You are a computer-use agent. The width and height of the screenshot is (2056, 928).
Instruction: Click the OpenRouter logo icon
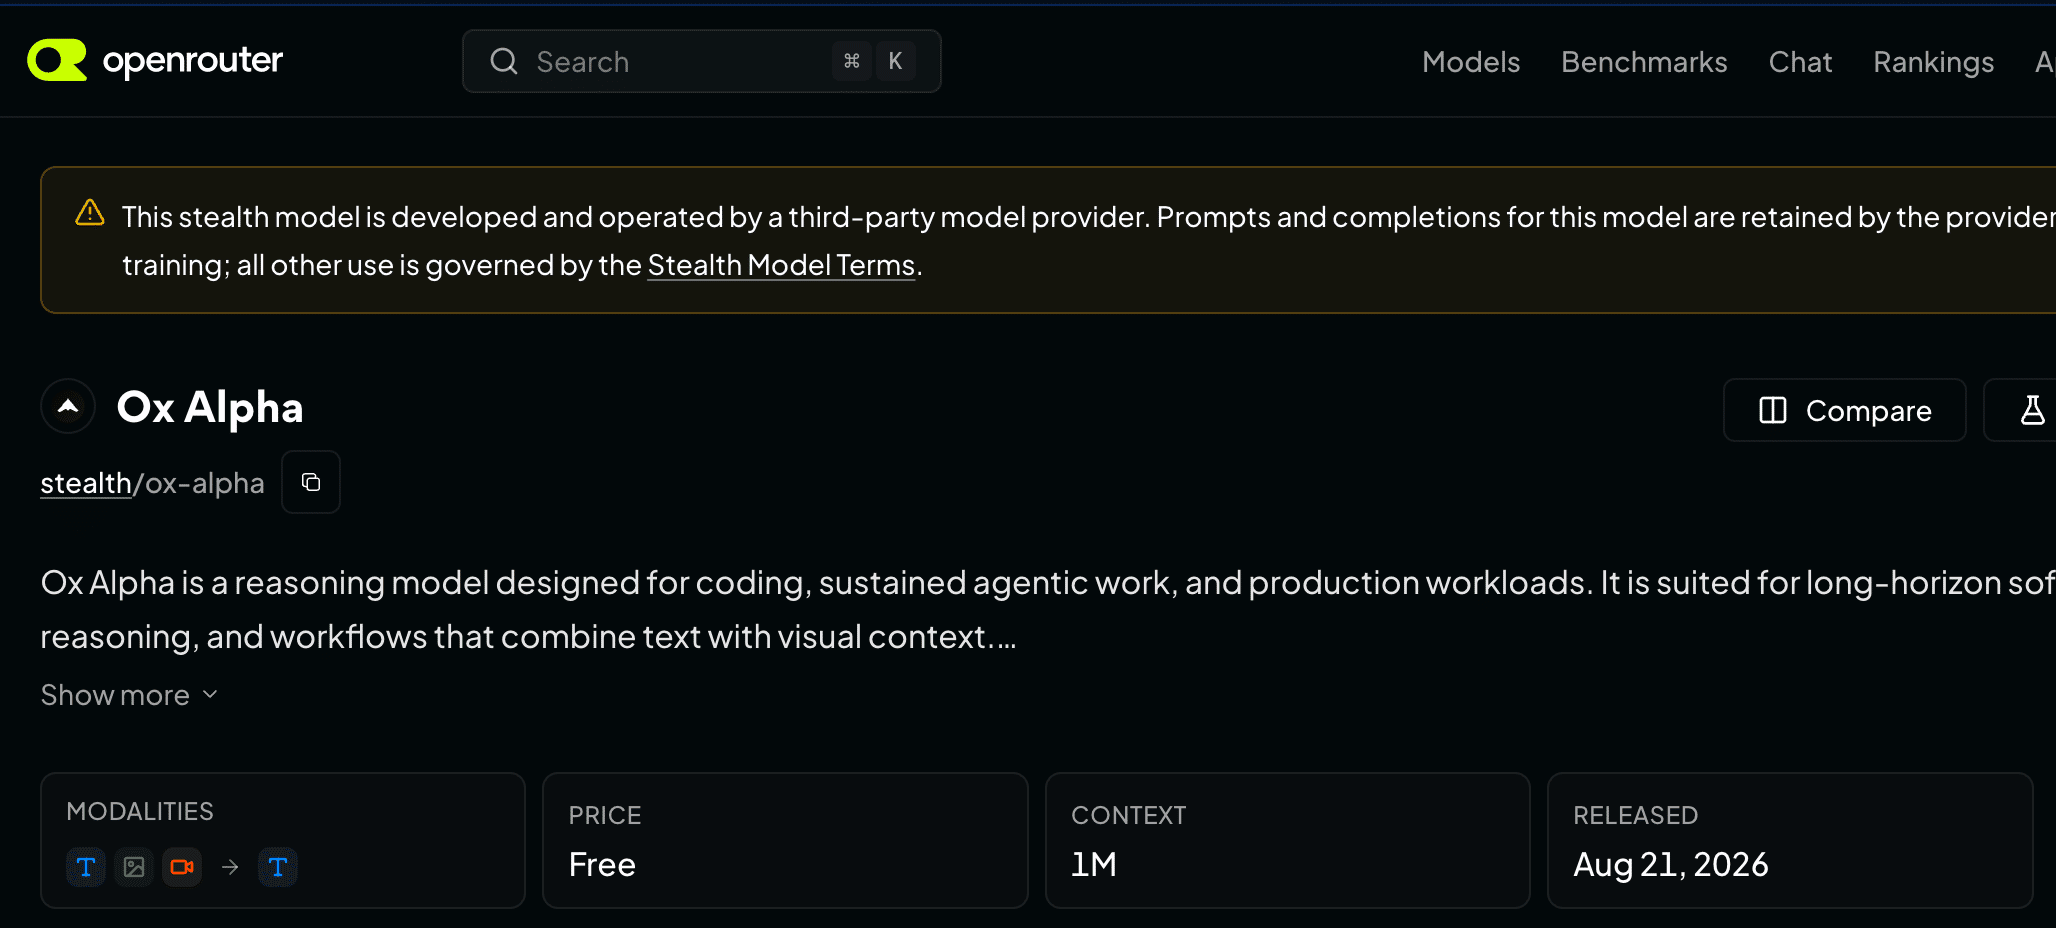[x=57, y=60]
